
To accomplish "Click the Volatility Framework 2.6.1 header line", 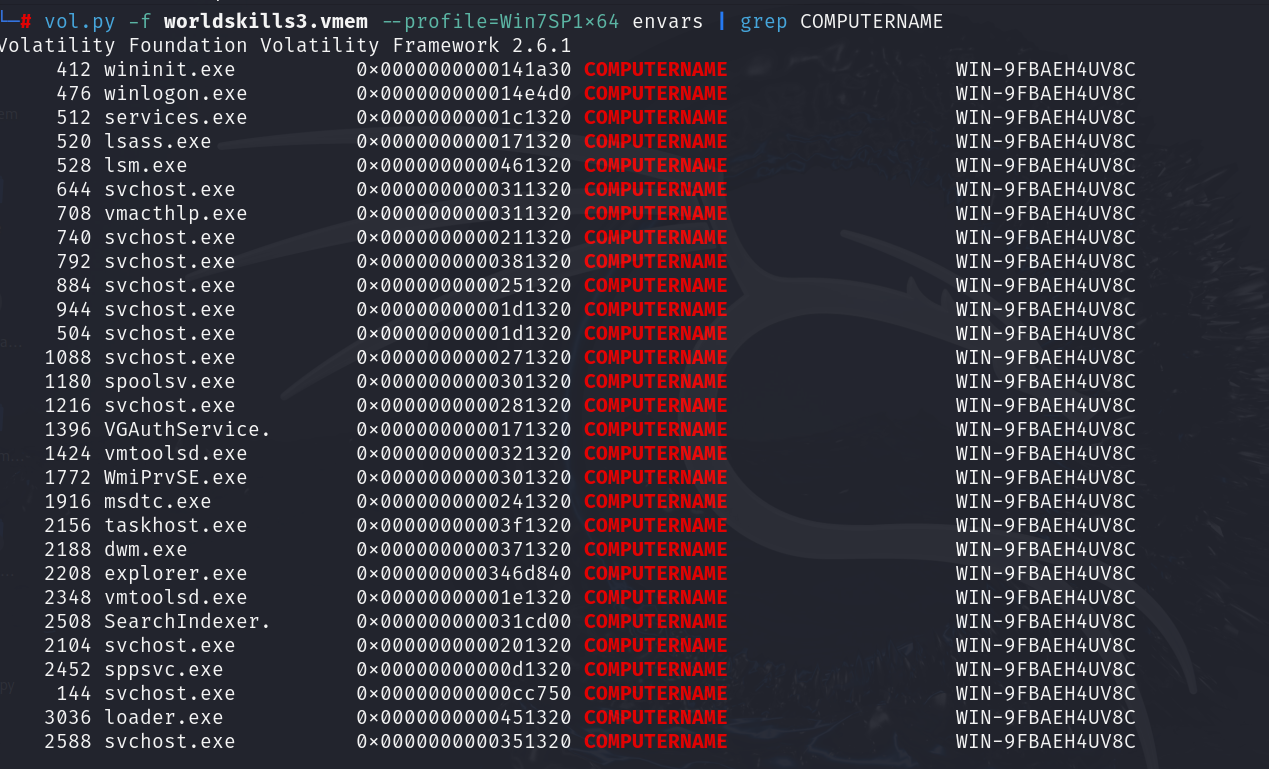I will pos(285,46).
